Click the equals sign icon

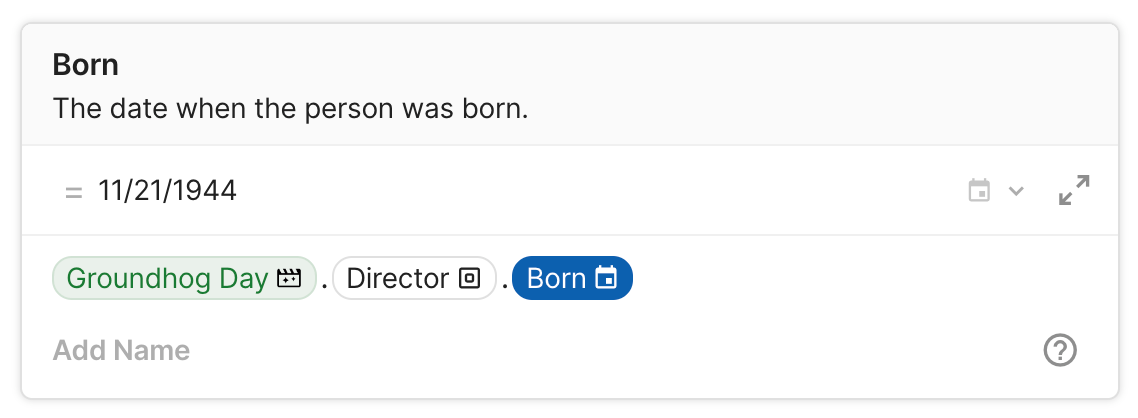point(73,191)
